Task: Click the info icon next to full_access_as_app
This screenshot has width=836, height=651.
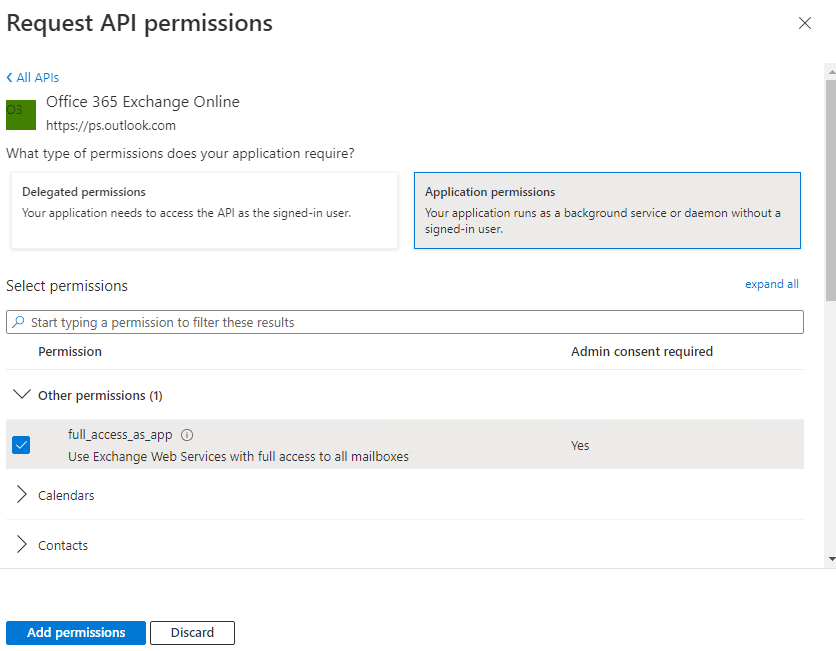Action: pyautogui.click(x=188, y=434)
